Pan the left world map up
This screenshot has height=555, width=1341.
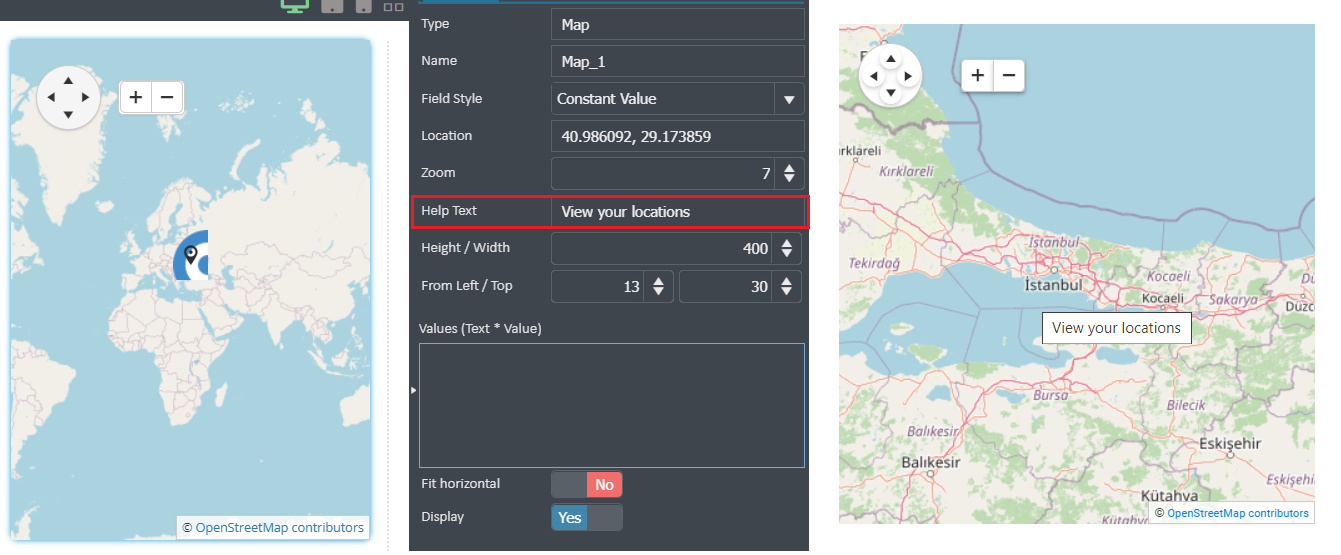point(68,81)
